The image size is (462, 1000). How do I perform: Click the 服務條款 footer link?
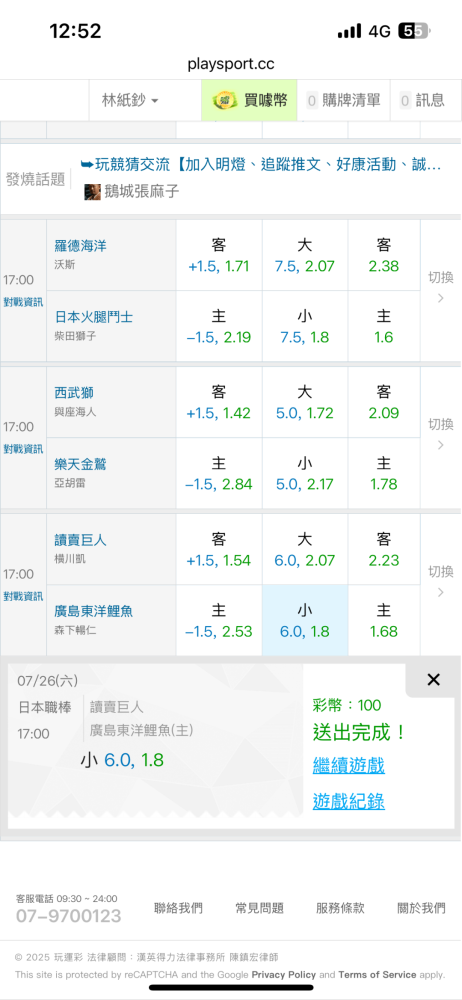pos(341,908)
